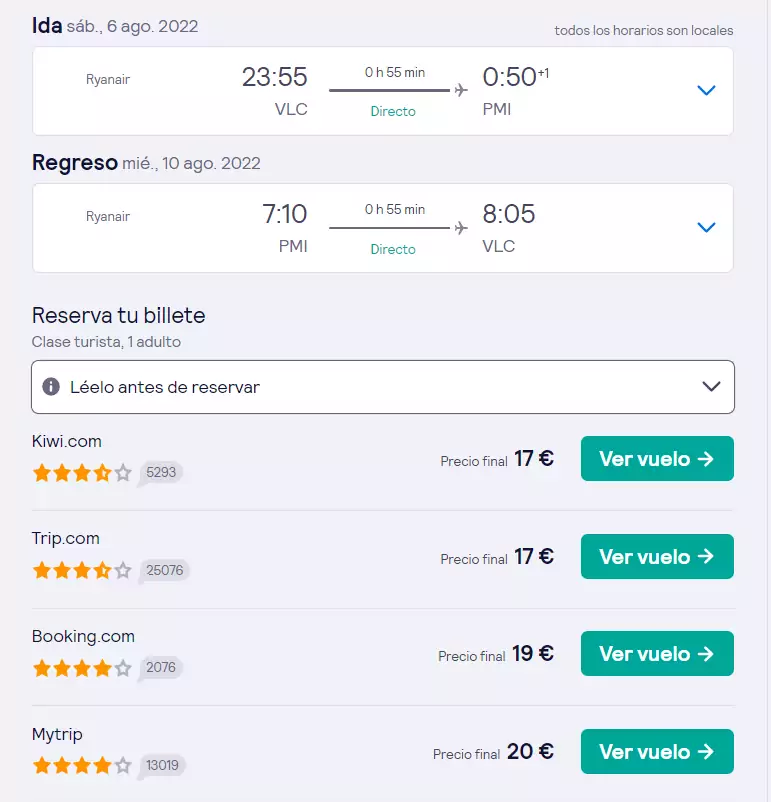The width and height of the screenshot is (771, 802).
Task: Click the Kiwi.com provider name
Action: pos(67,441)
